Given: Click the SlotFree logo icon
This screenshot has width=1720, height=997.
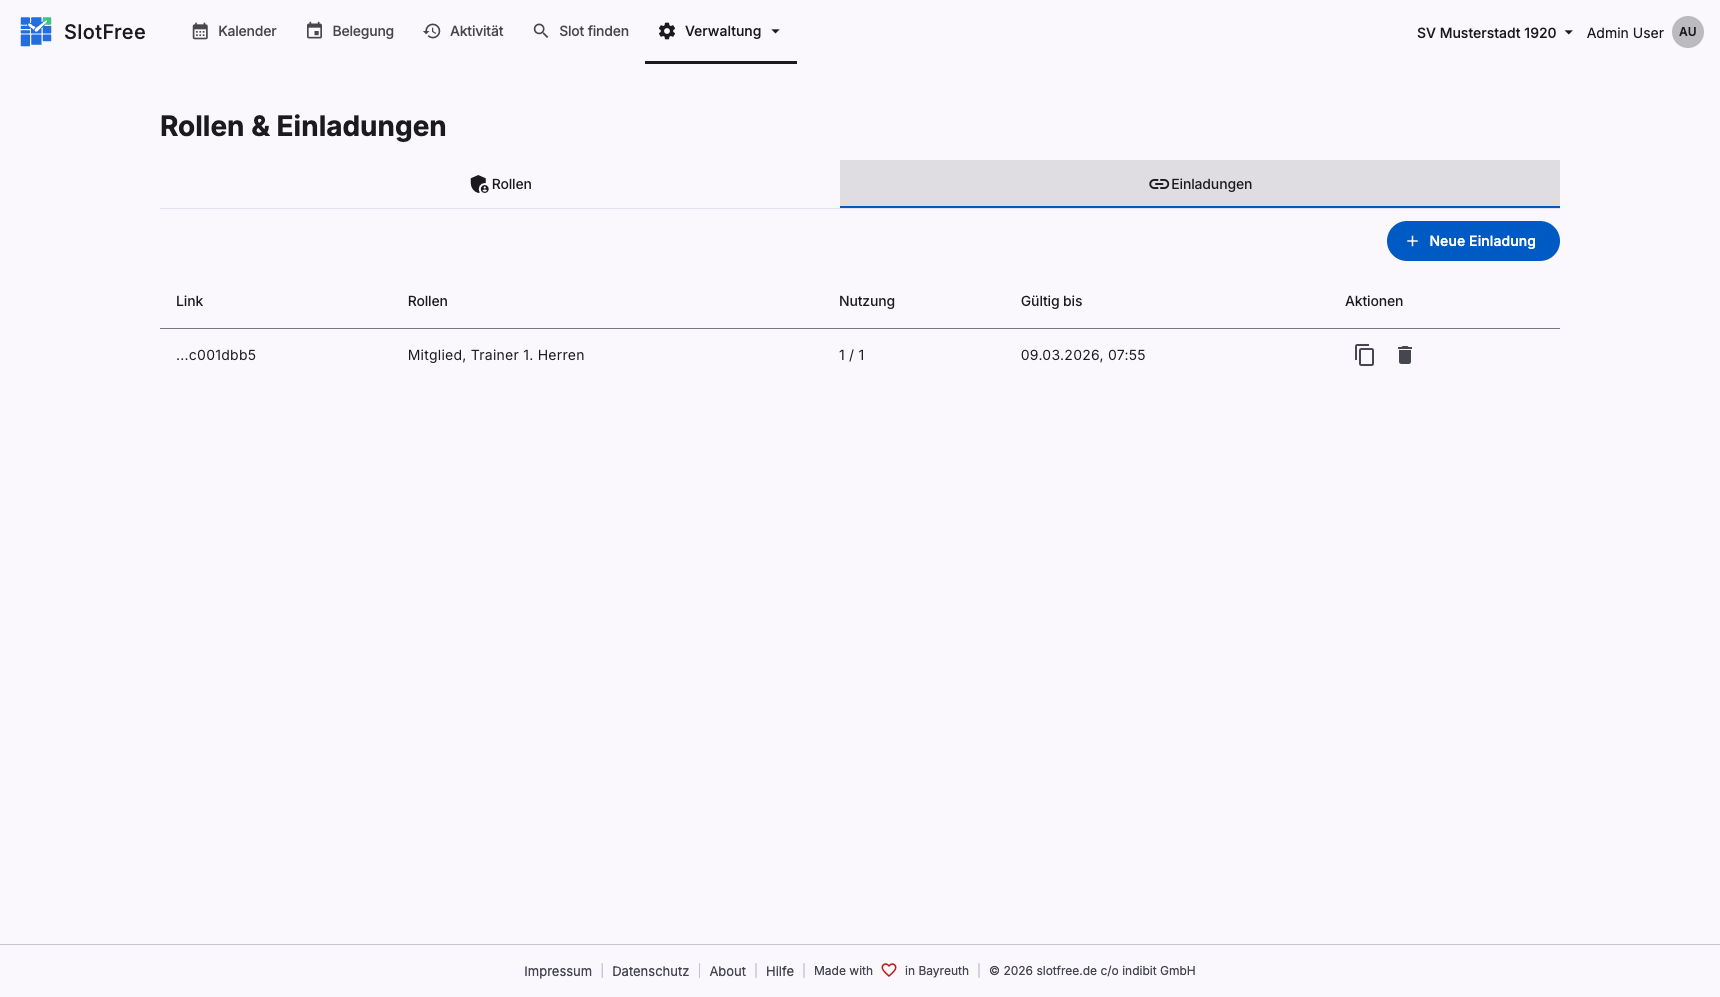Looking at the screenshot, I should 36,32.
